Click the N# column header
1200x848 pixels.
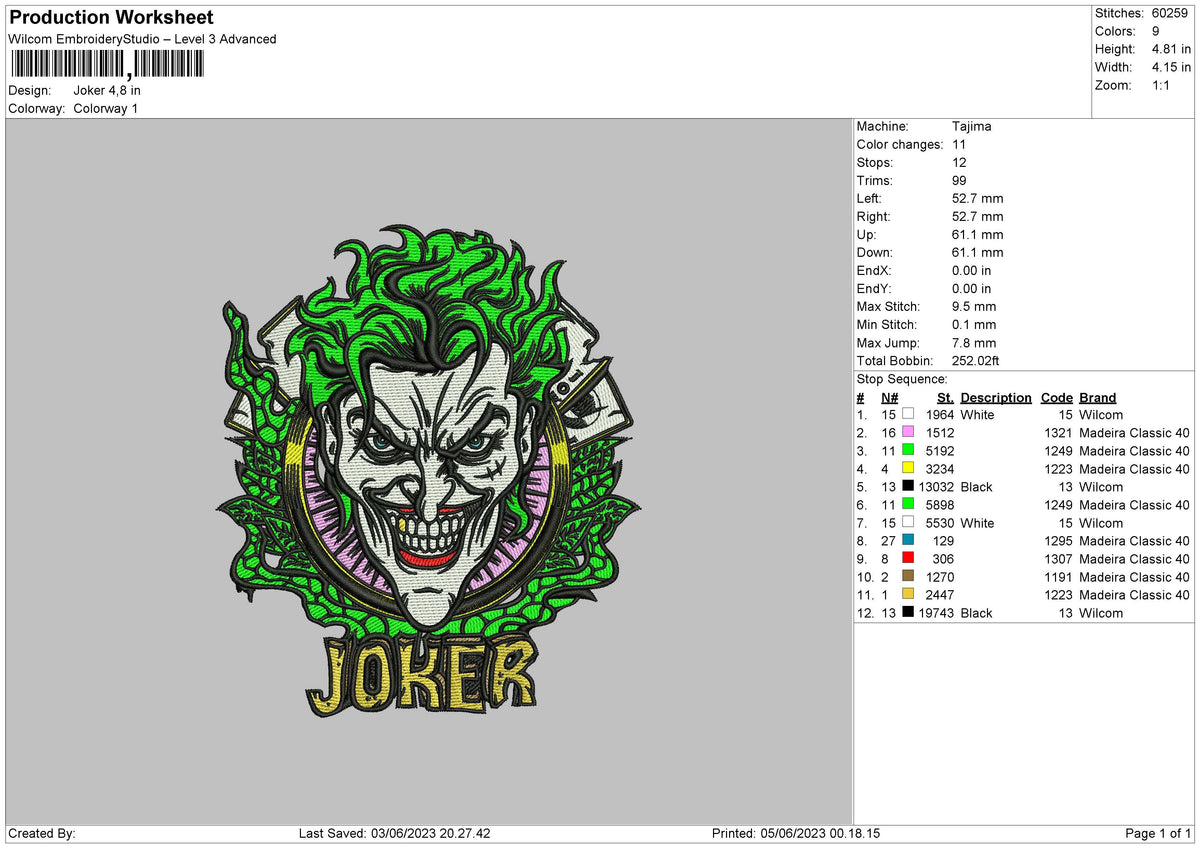[890, 398]
